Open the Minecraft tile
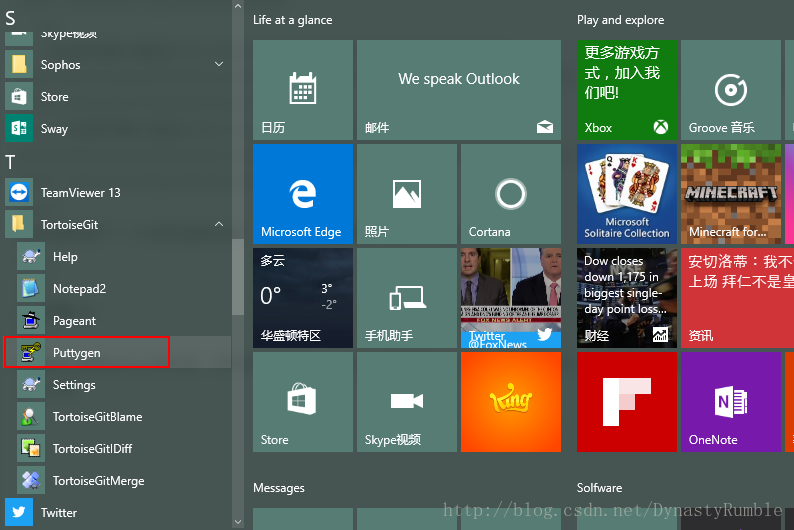 [731, 194]
